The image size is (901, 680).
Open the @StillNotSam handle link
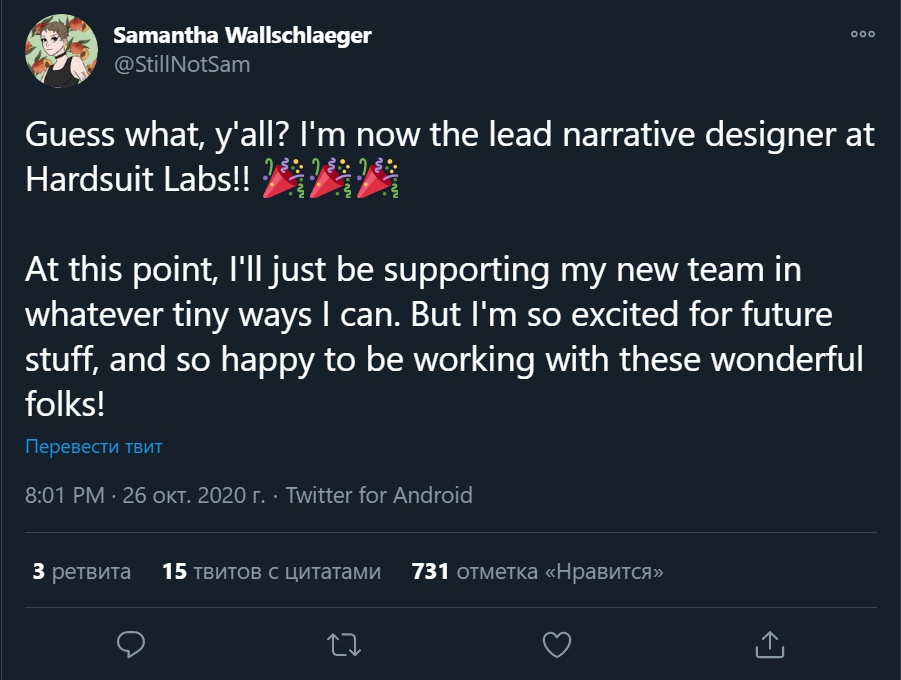coord(182,64)
